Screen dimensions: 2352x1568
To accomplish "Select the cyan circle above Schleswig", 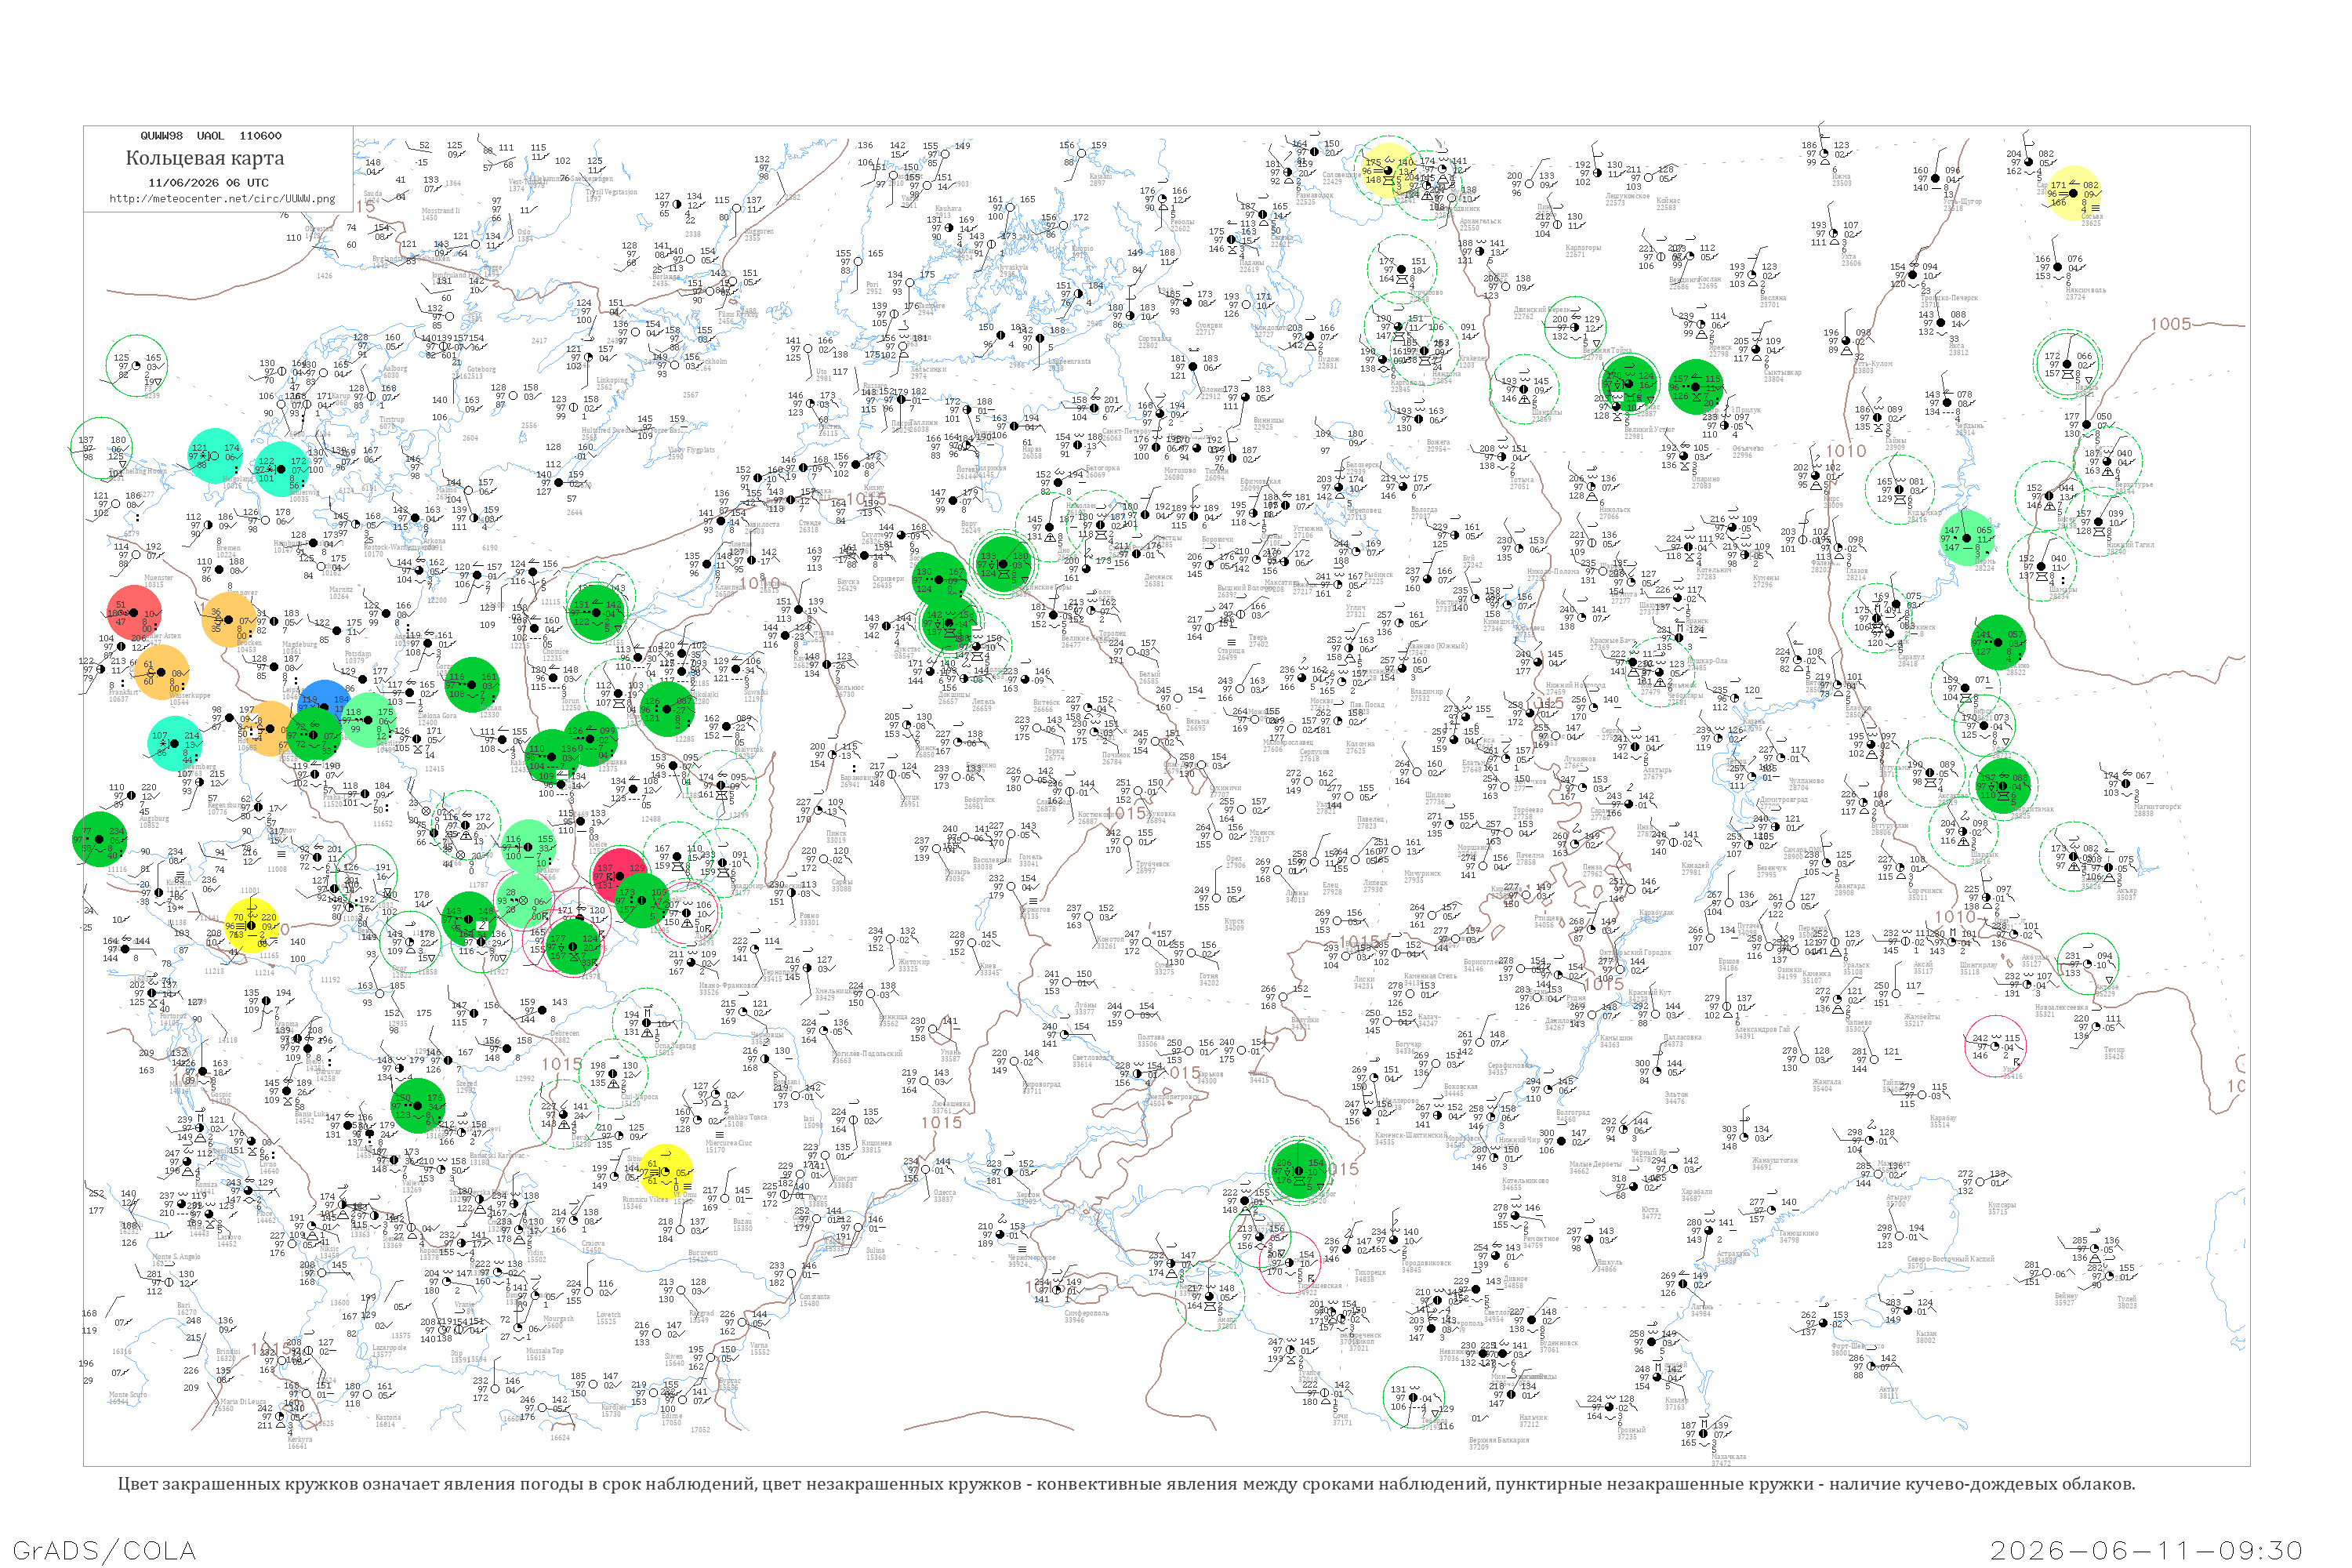I will click(x=281, y=469).
